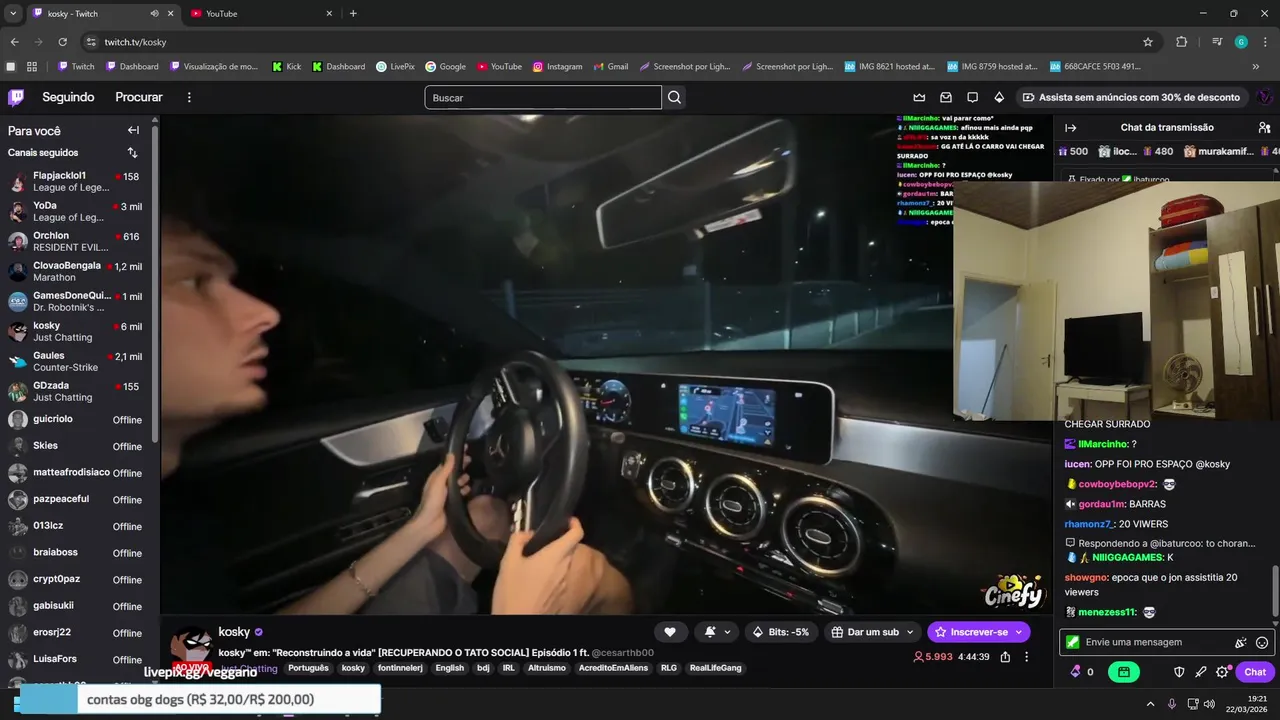Open Twitch home via the logo icon
Image resolution: width=1280 pixels, height=720 pixels.
pyautogui.click(x=16, y=97)
